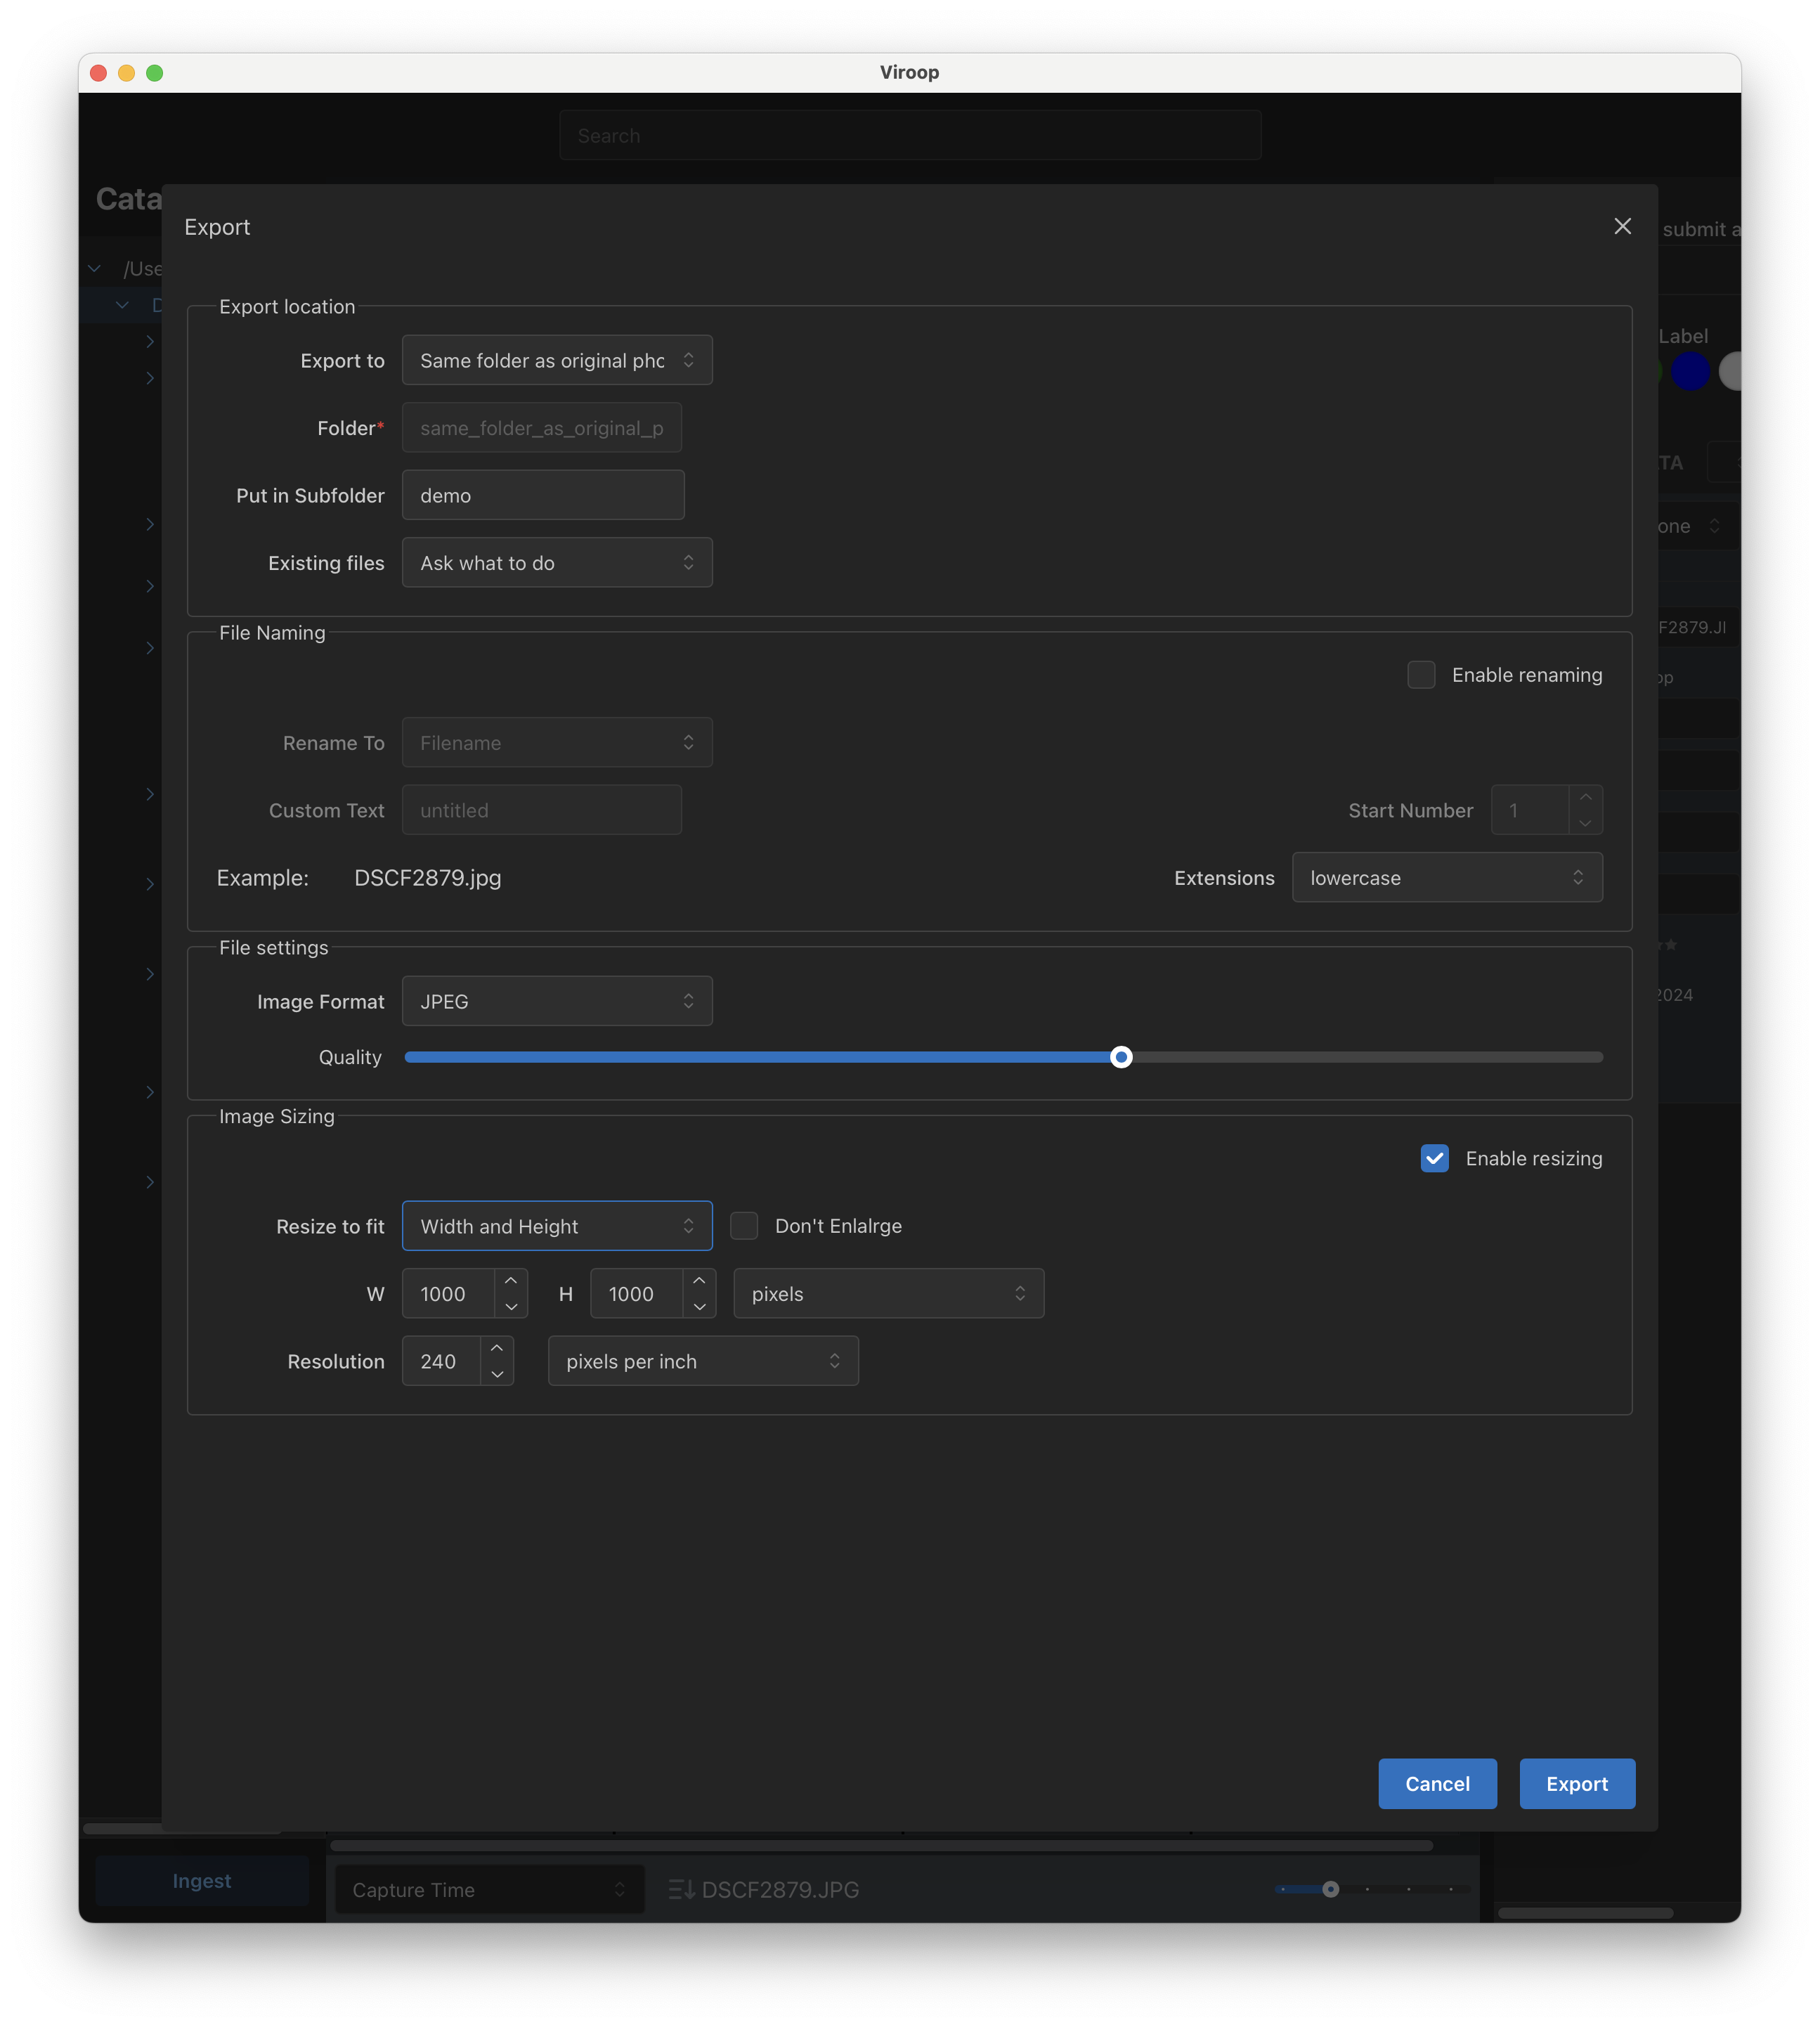
Task: Enable renaming checkbox in File Naming
Action: coord(1421,675)
